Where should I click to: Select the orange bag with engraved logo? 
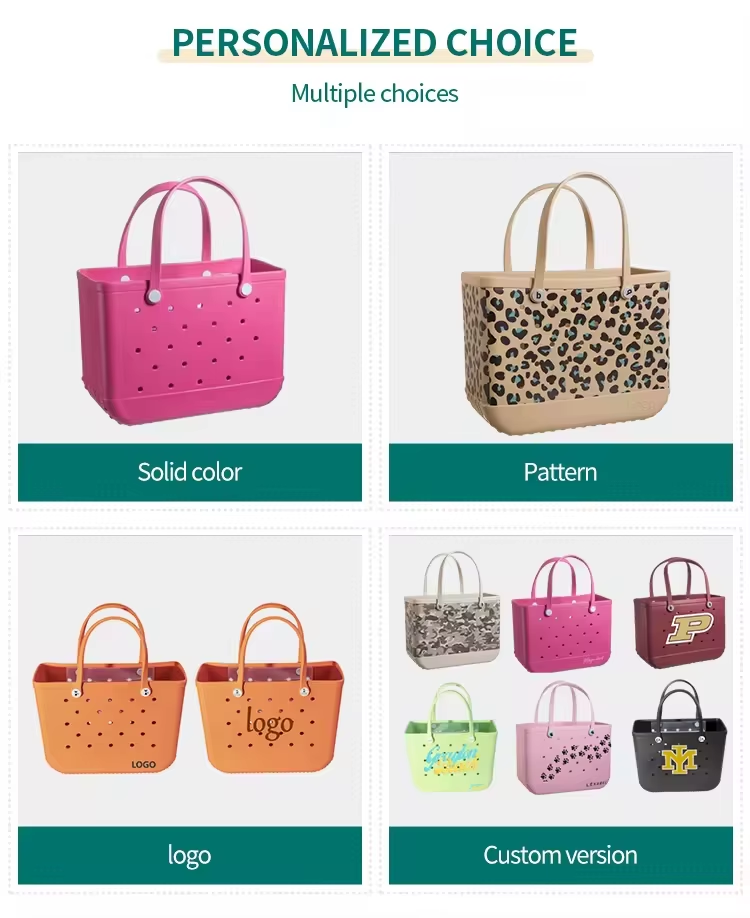pyautogui.click(x=270, y=689)
